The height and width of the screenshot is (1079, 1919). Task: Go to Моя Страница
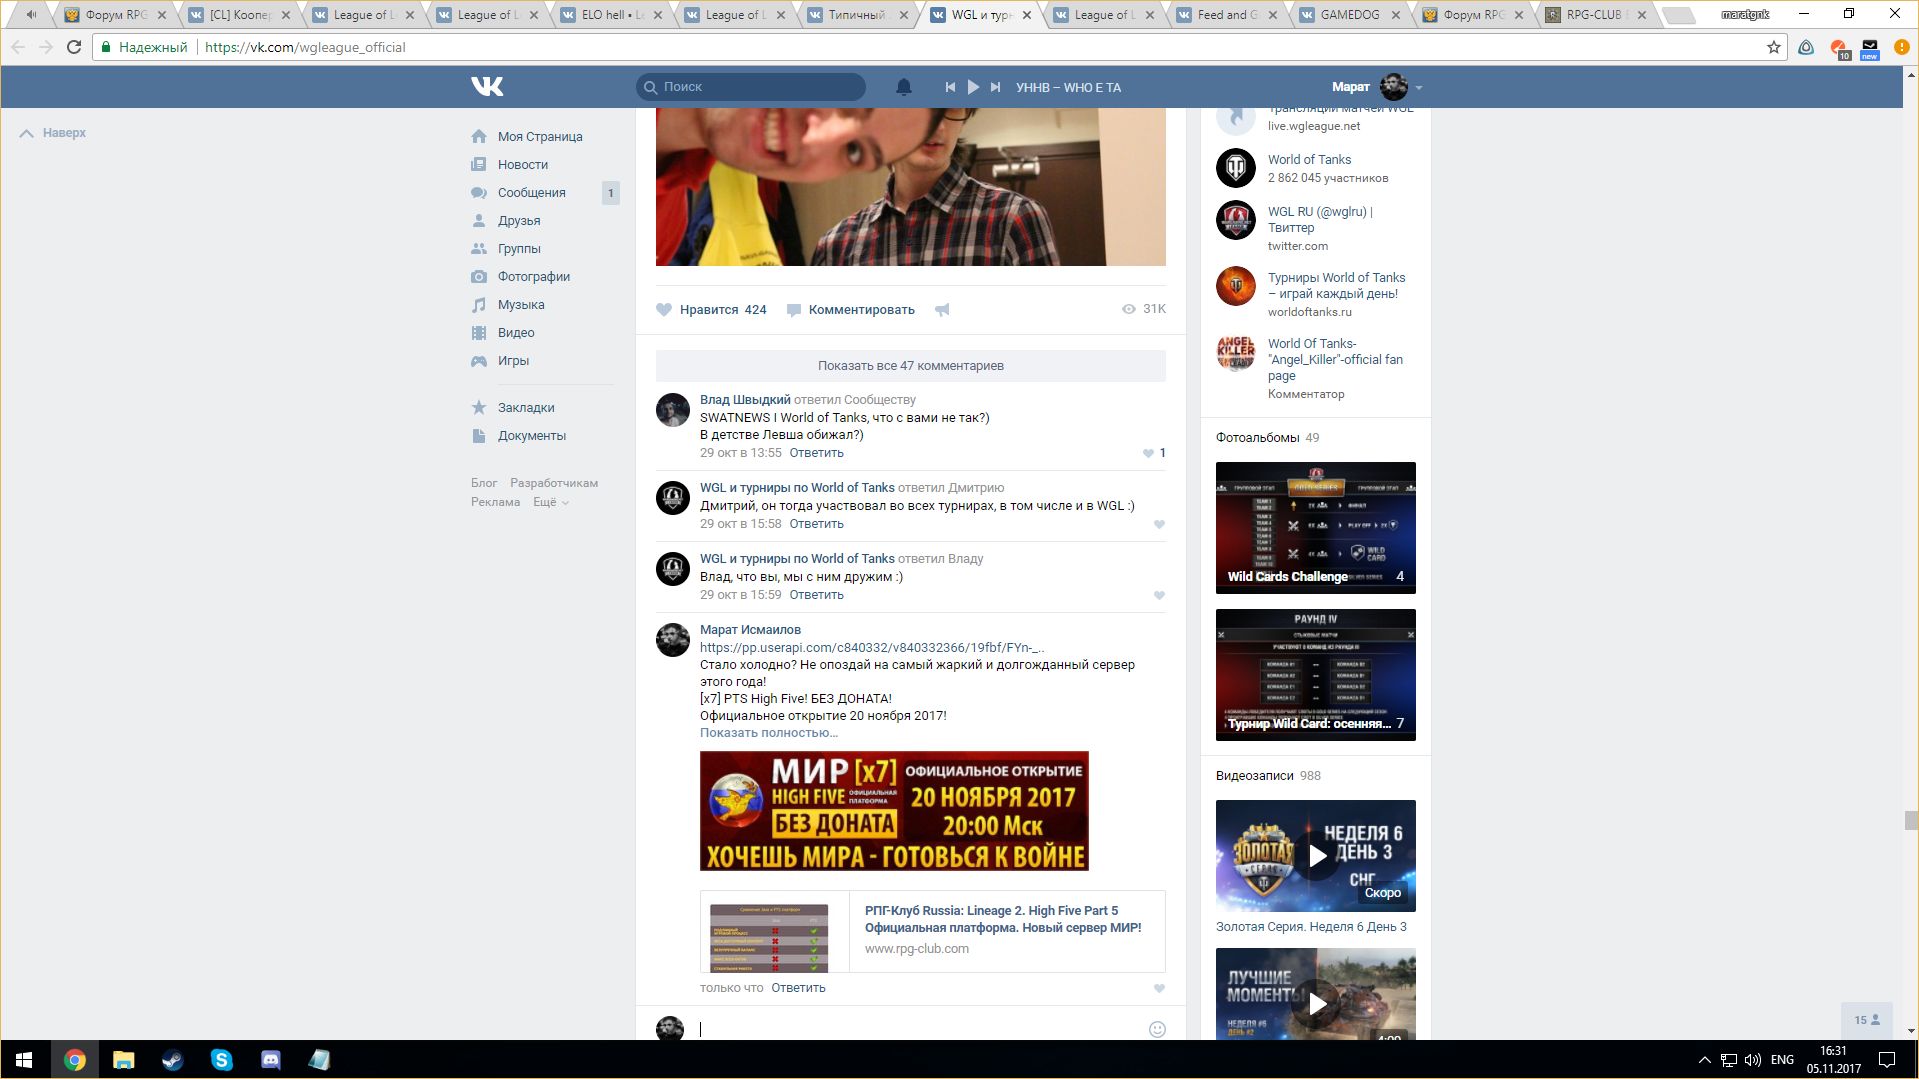point(540,137)
